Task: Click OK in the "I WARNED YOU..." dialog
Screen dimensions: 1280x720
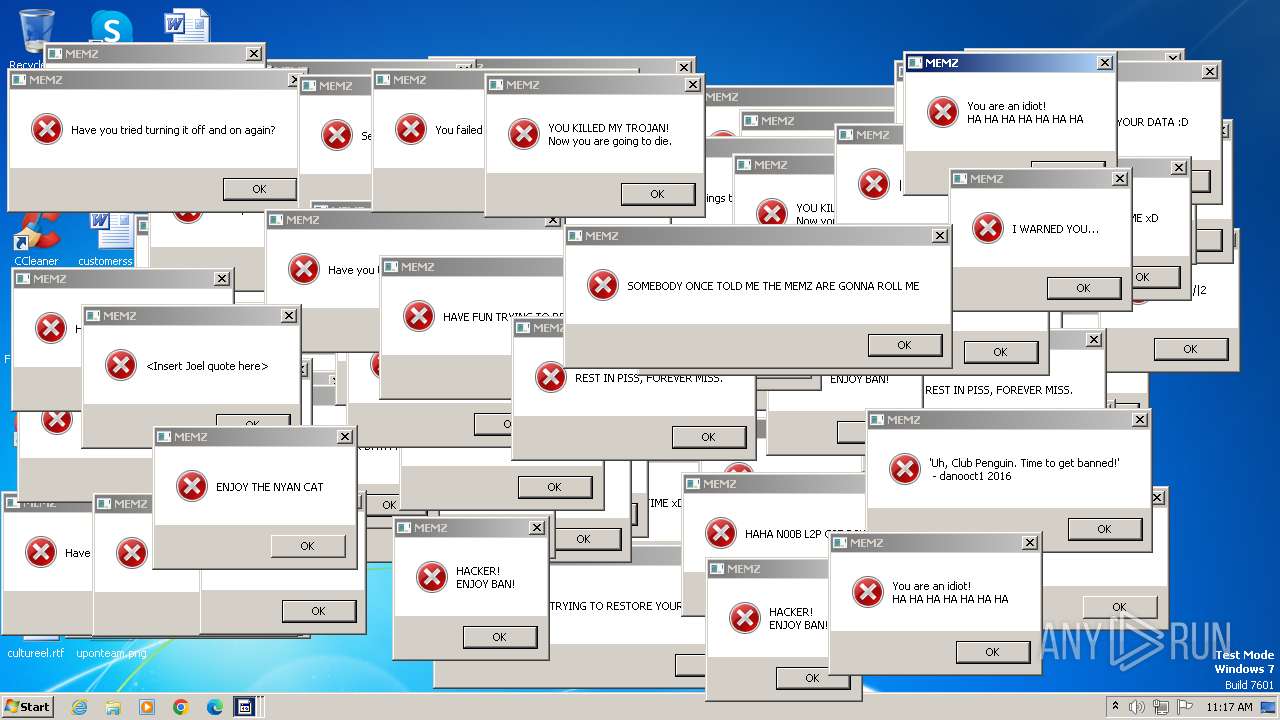Action: click(x=1083, y=288)
